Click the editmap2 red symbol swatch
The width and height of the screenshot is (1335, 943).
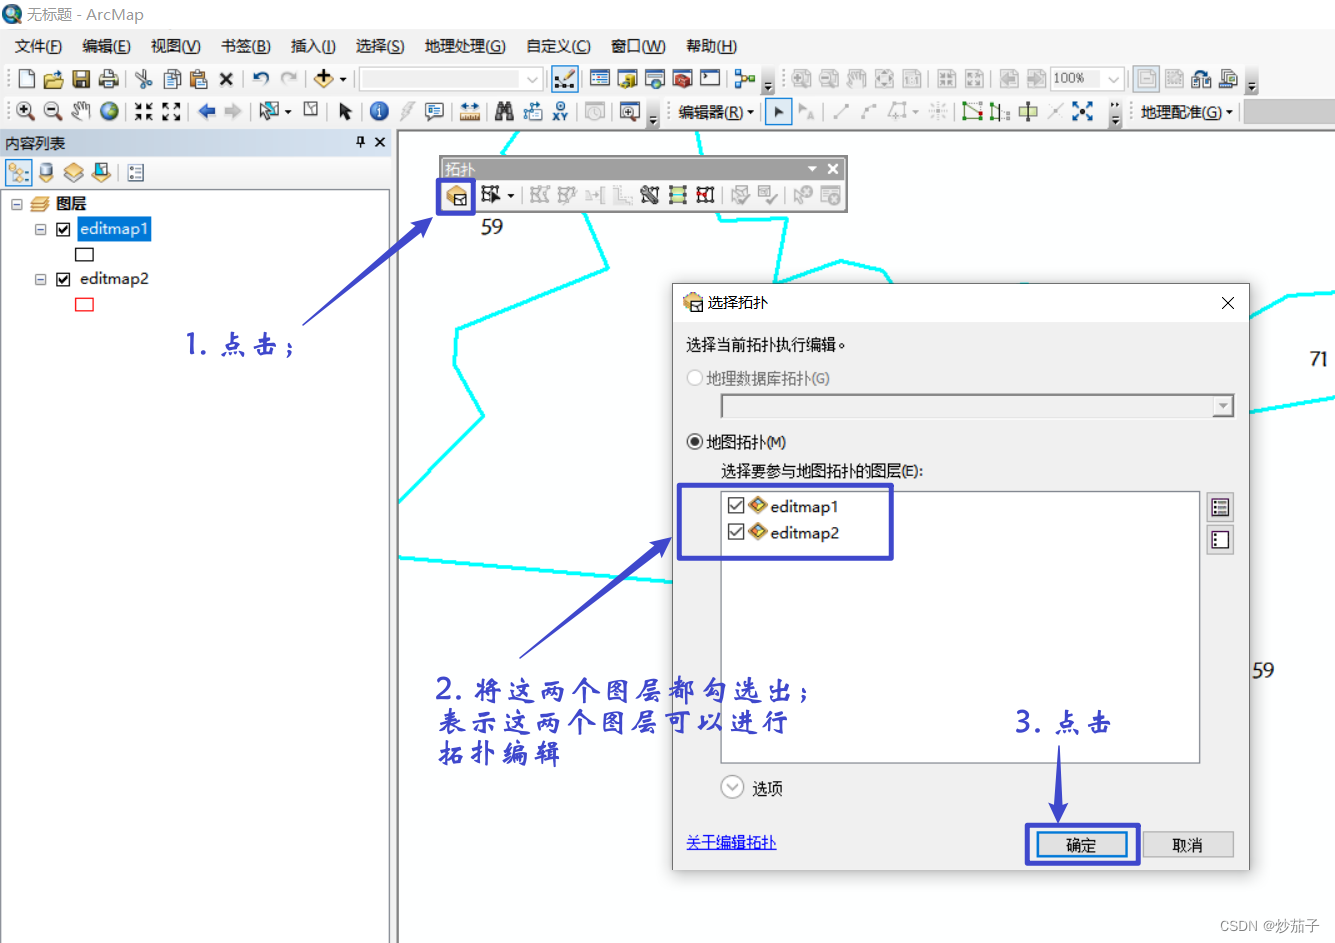[x=84, y=305]
